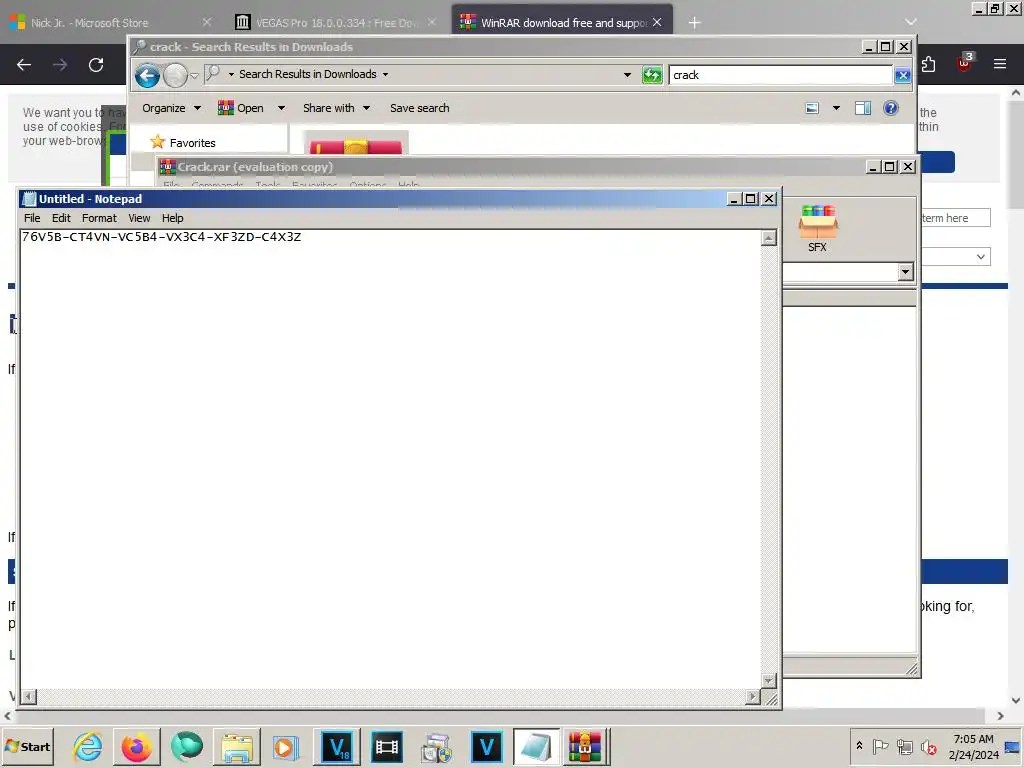Click the Notepad taskbar icon

point(536,746)
